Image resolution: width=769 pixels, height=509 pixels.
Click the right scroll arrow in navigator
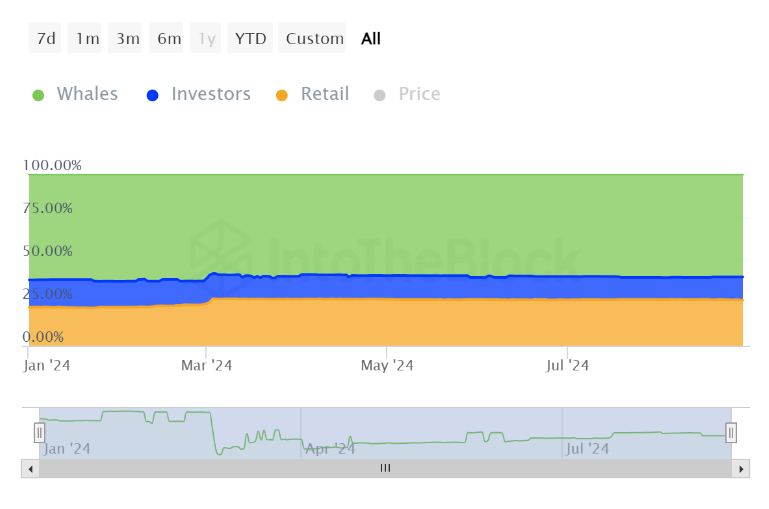741,469
